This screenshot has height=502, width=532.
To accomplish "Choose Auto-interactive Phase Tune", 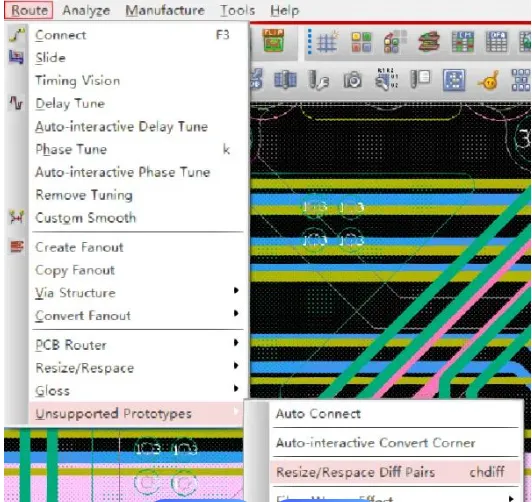I will coord(136,172).
